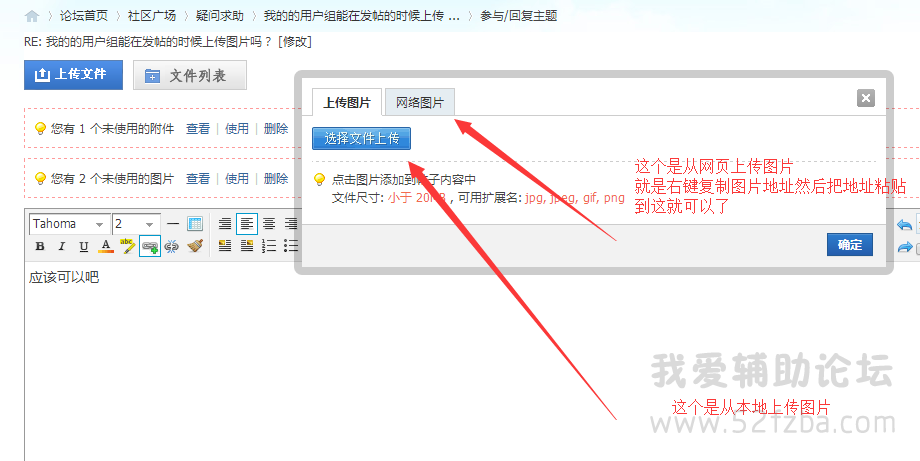Click the 上传文件 button
The image size is (920, 461).
coord(73,74)
